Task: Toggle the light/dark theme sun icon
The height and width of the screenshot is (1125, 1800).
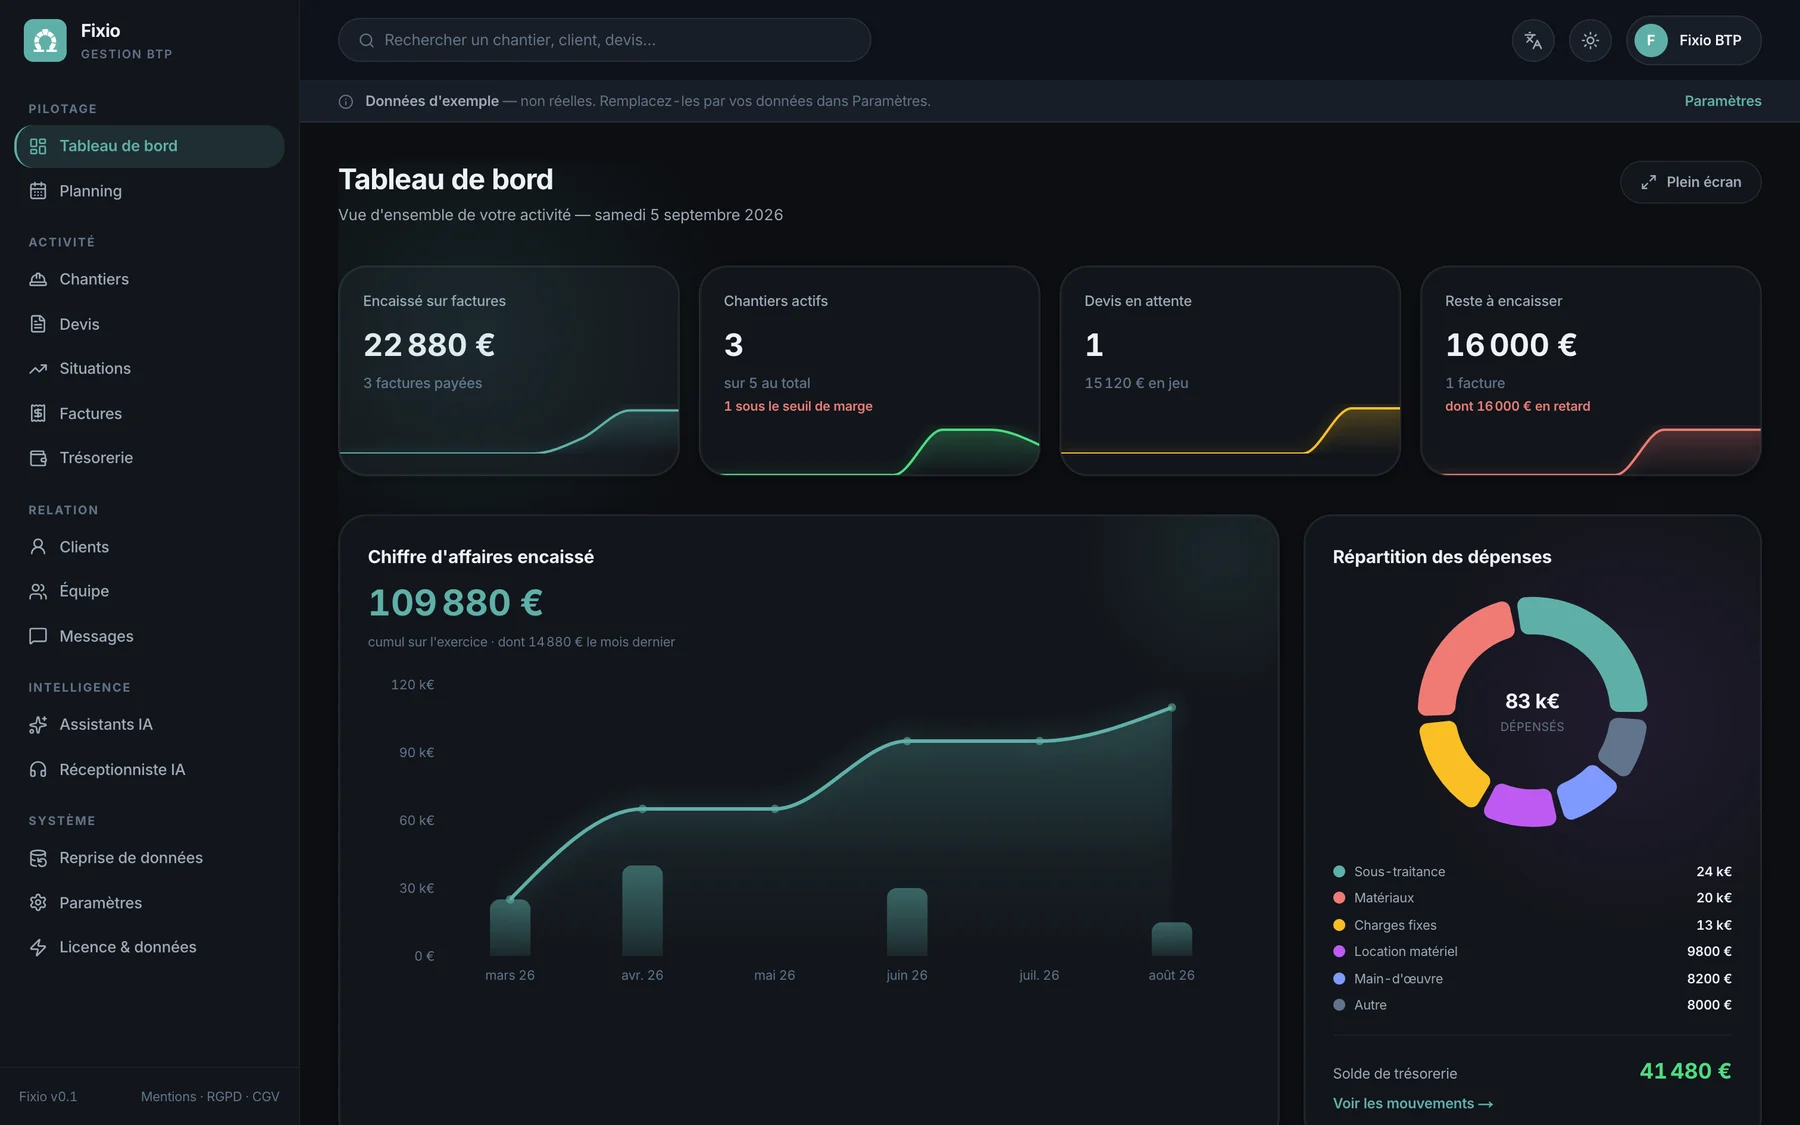Action: tap(1590, 41)
